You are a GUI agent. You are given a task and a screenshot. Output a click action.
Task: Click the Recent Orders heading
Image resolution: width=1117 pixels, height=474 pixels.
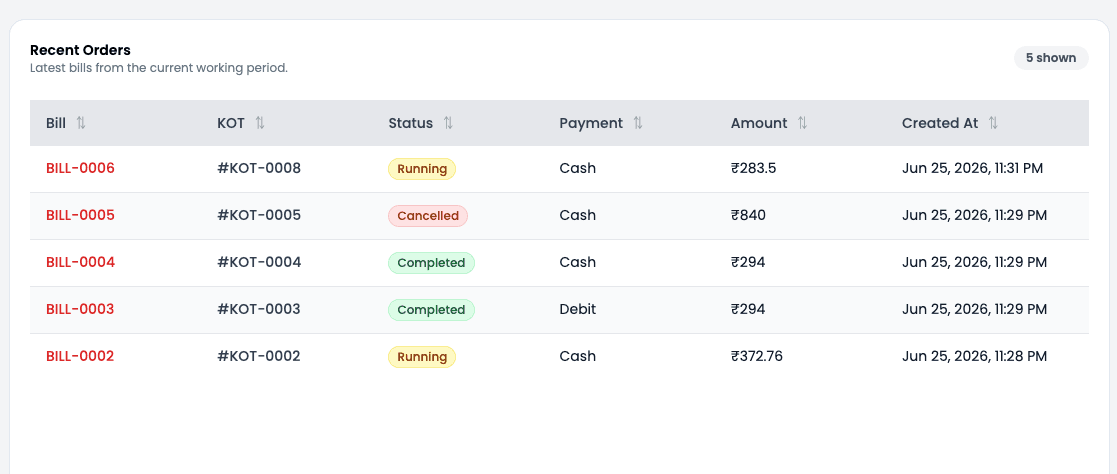(80, 51)
